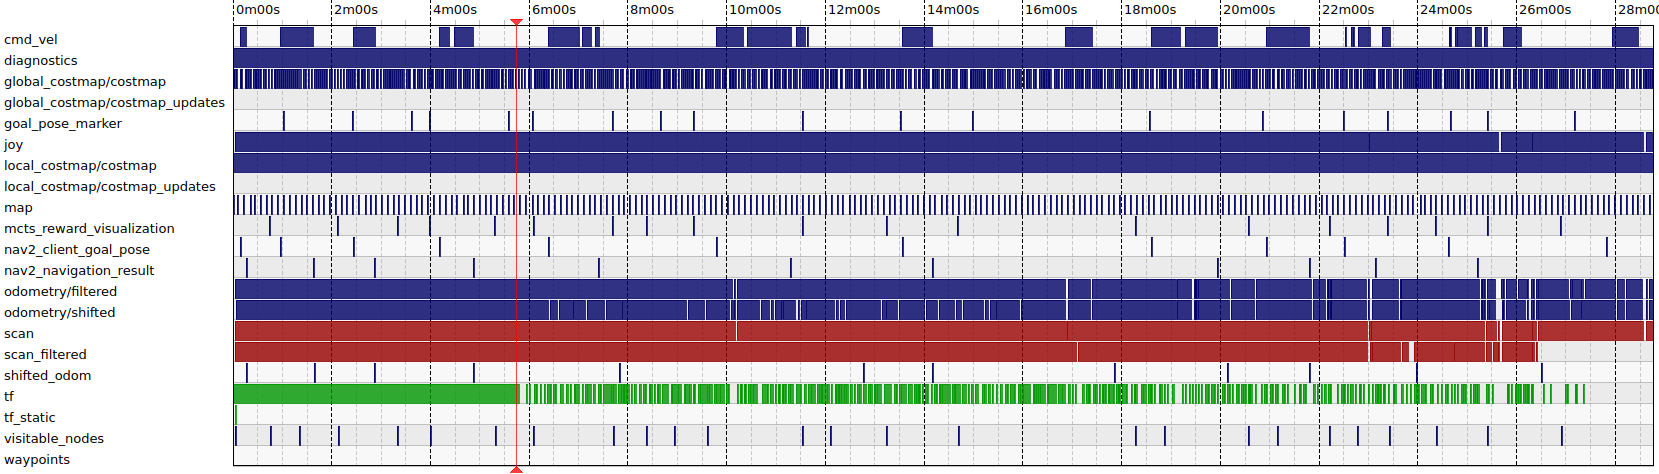Select the global_costmap/costmap_updates topic
The width and height of the screenshot is (1659, 474).
coord(114,103)
